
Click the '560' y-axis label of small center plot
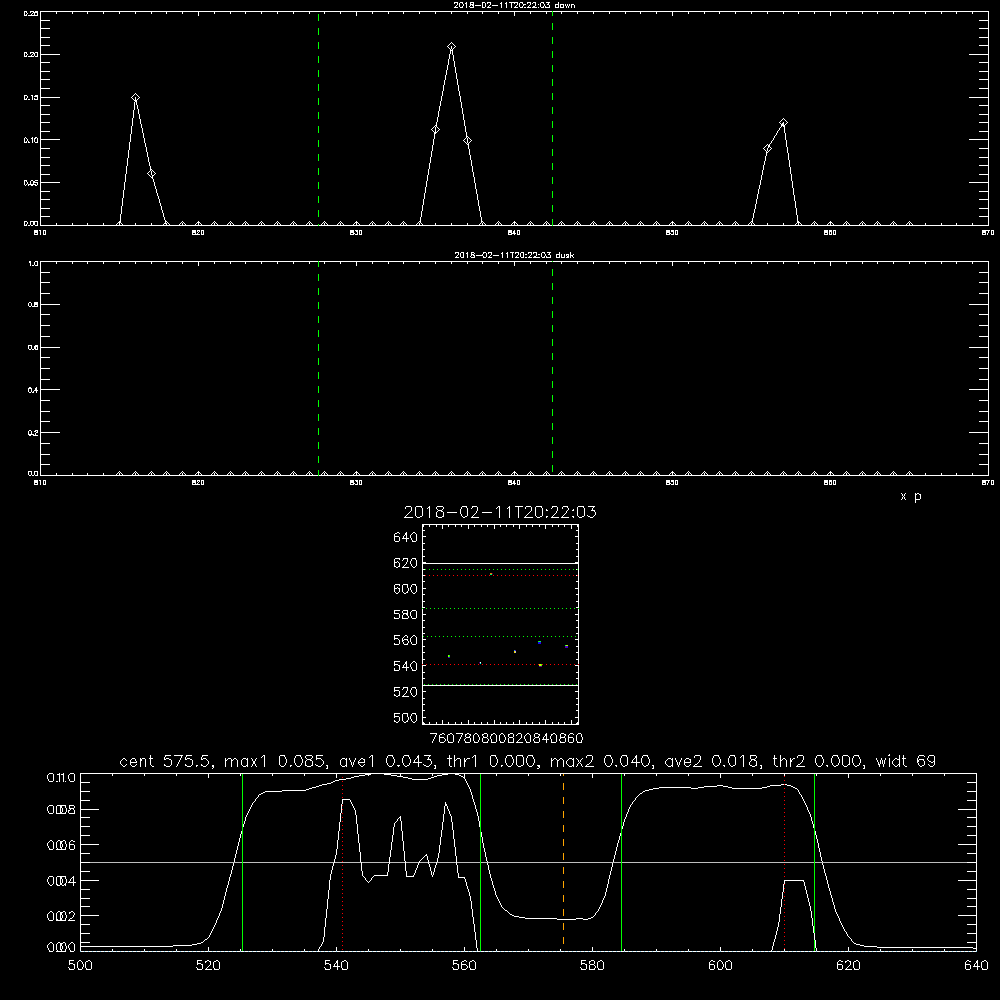406,640
